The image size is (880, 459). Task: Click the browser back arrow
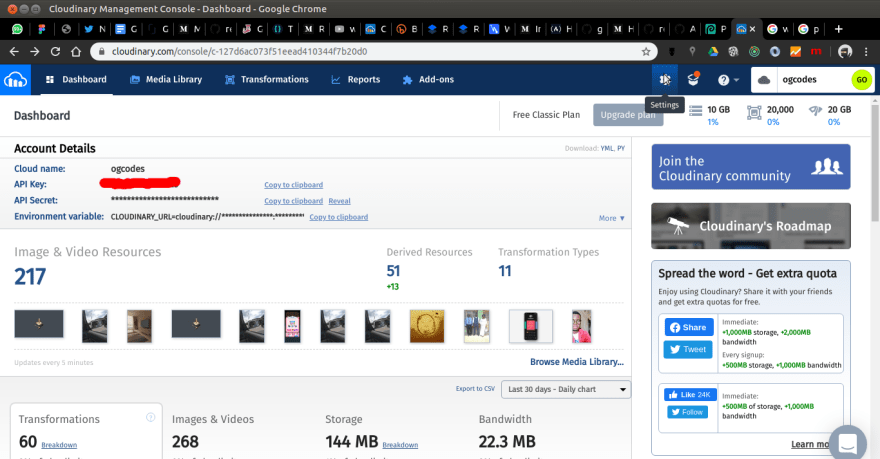(14, 52)
